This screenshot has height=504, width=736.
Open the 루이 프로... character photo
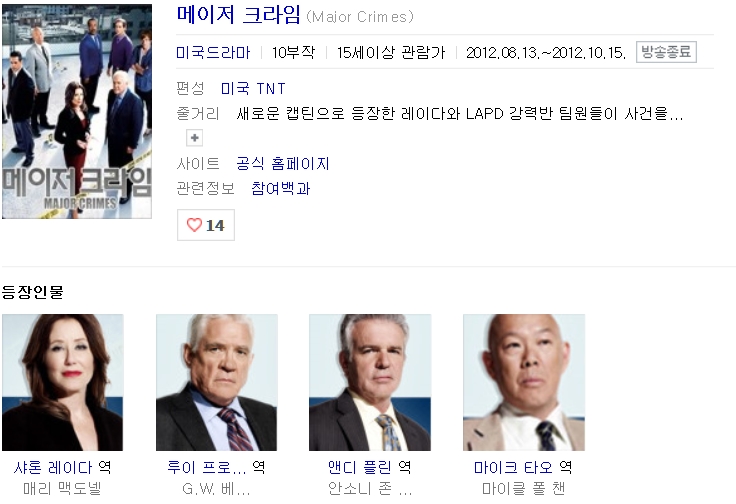click(216, 382)
